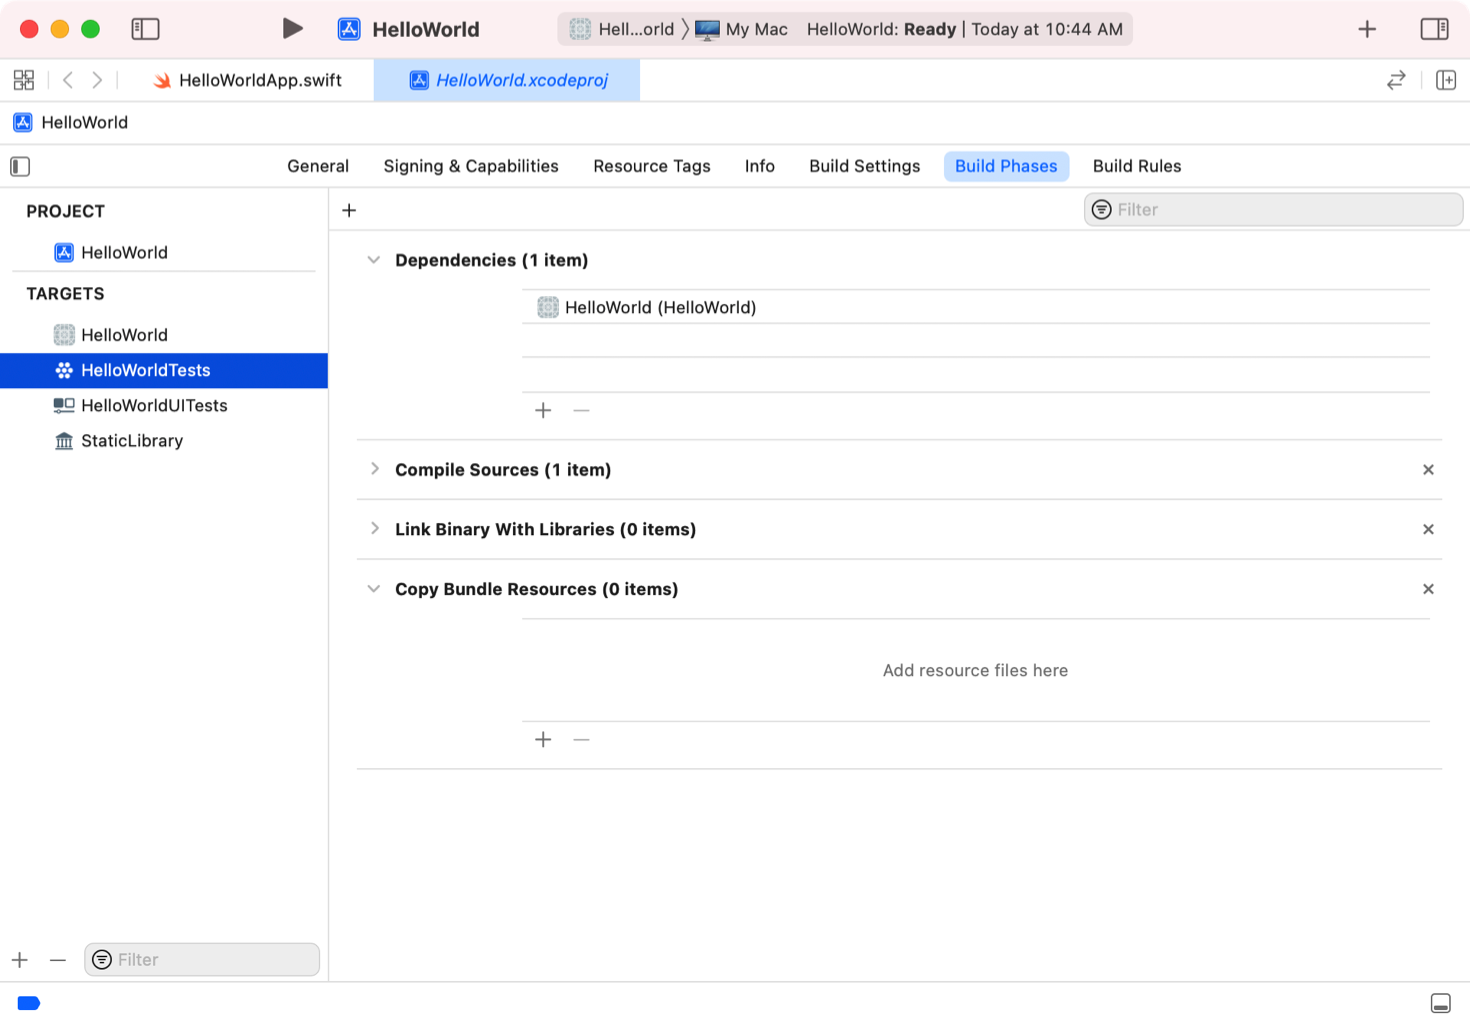
Task: Toggle the debug area at bottom right
Action: [1440, 1003]
